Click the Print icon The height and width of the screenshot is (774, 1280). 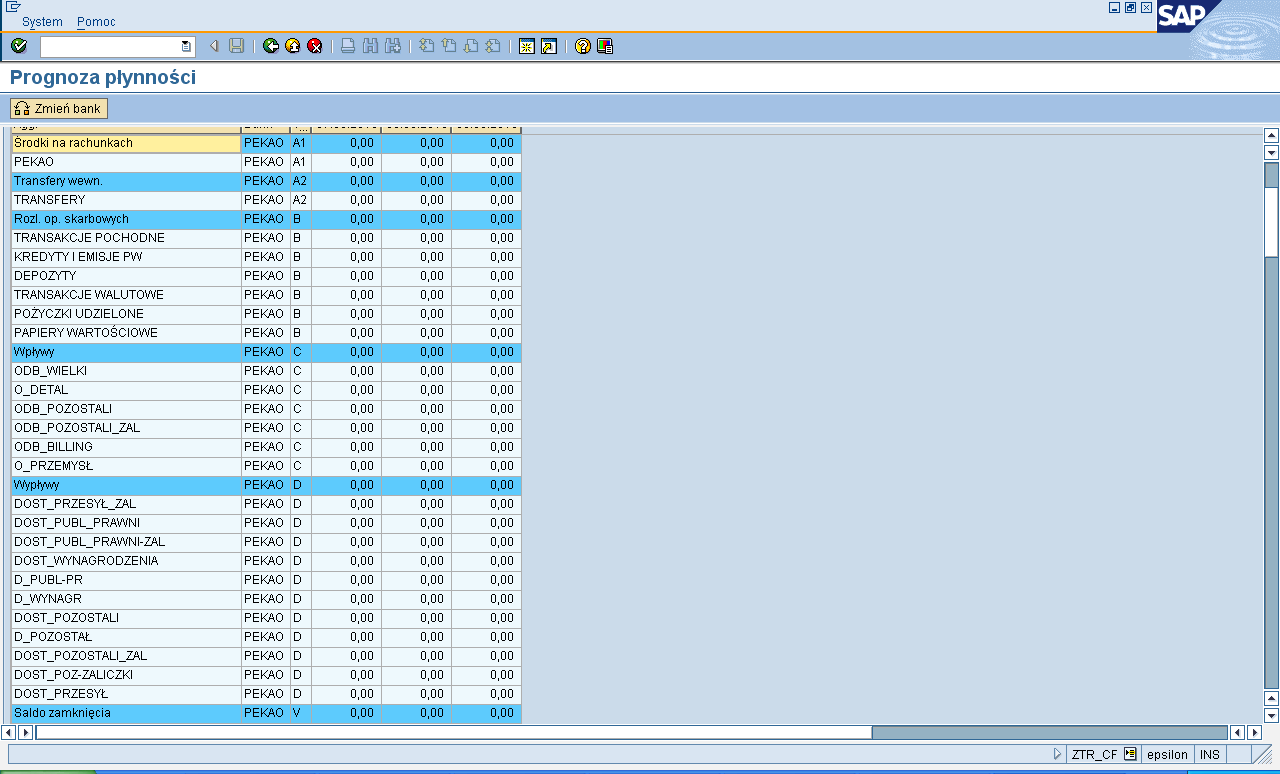(348, 46)
